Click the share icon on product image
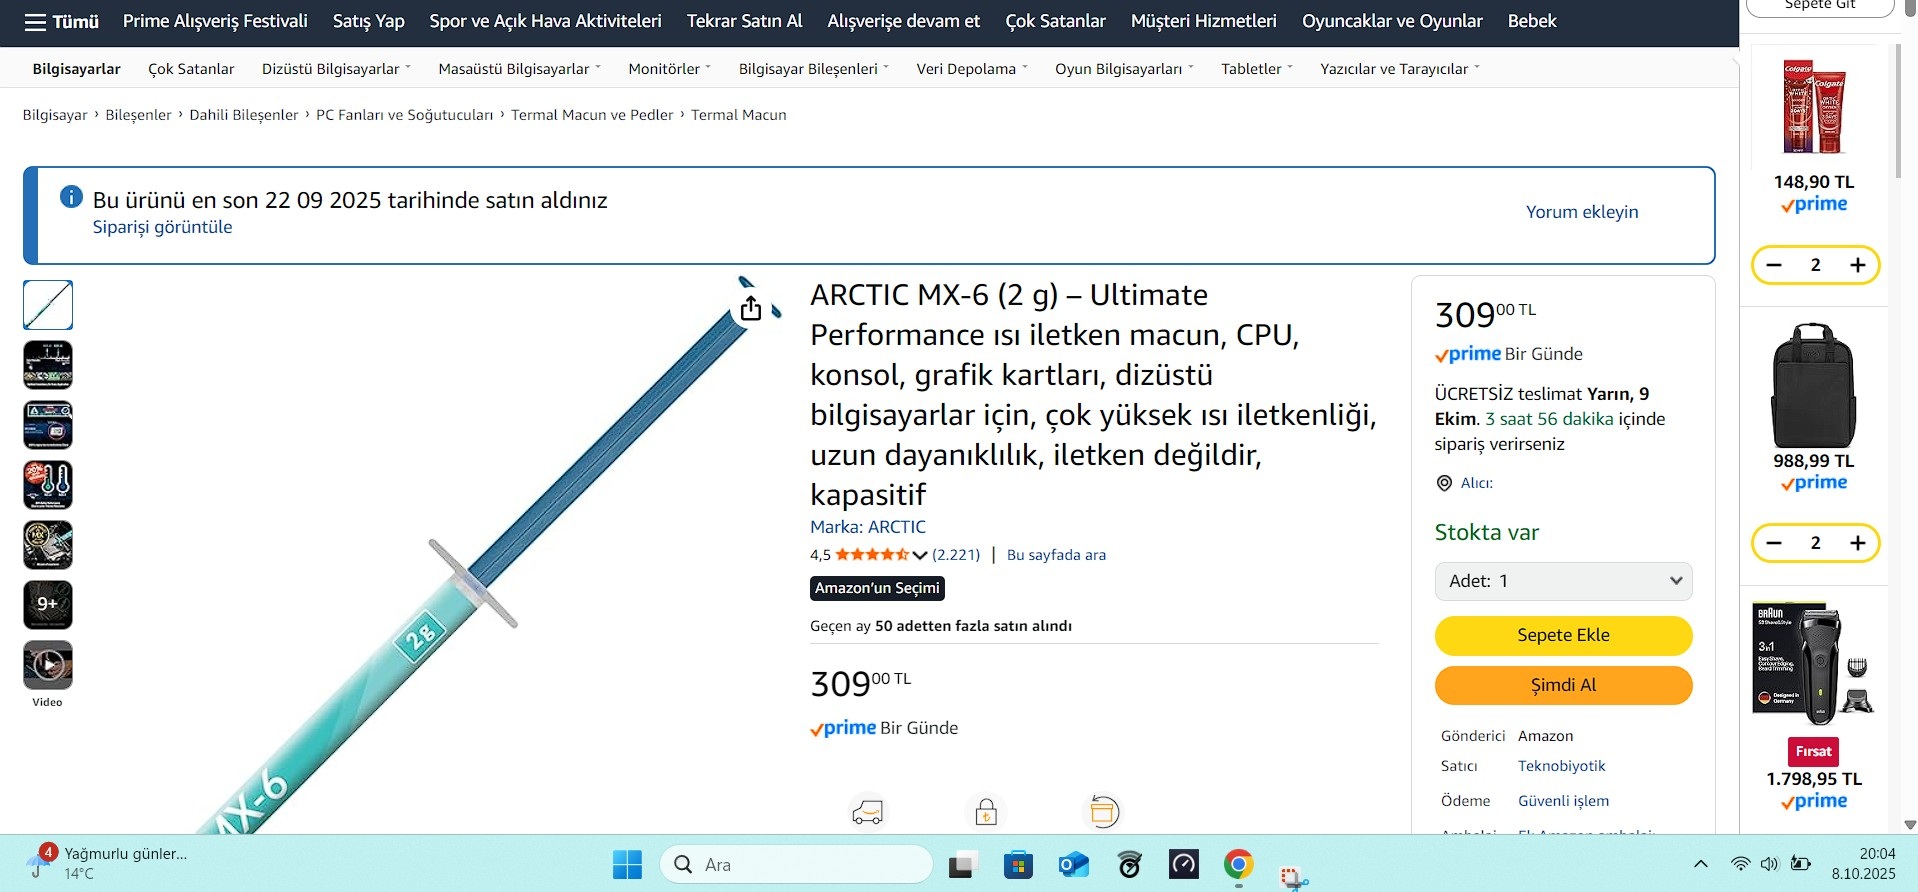Screen dimensions: 1918x892 click(751, 309)
